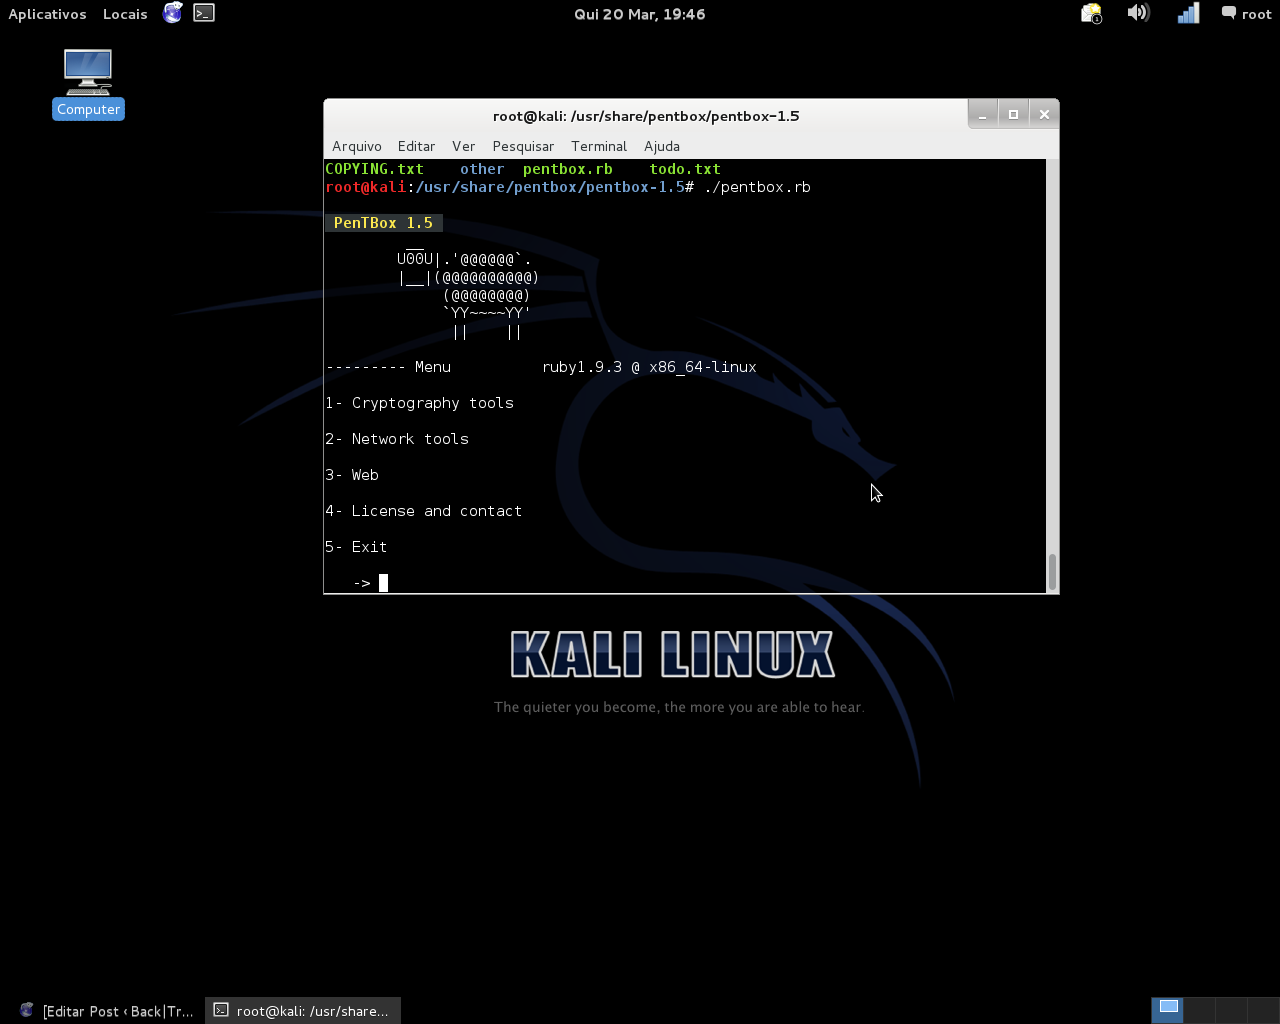Switch to Editar Post taskbar window
Screen dimensions: 1280x1024
click(106, 1011)
